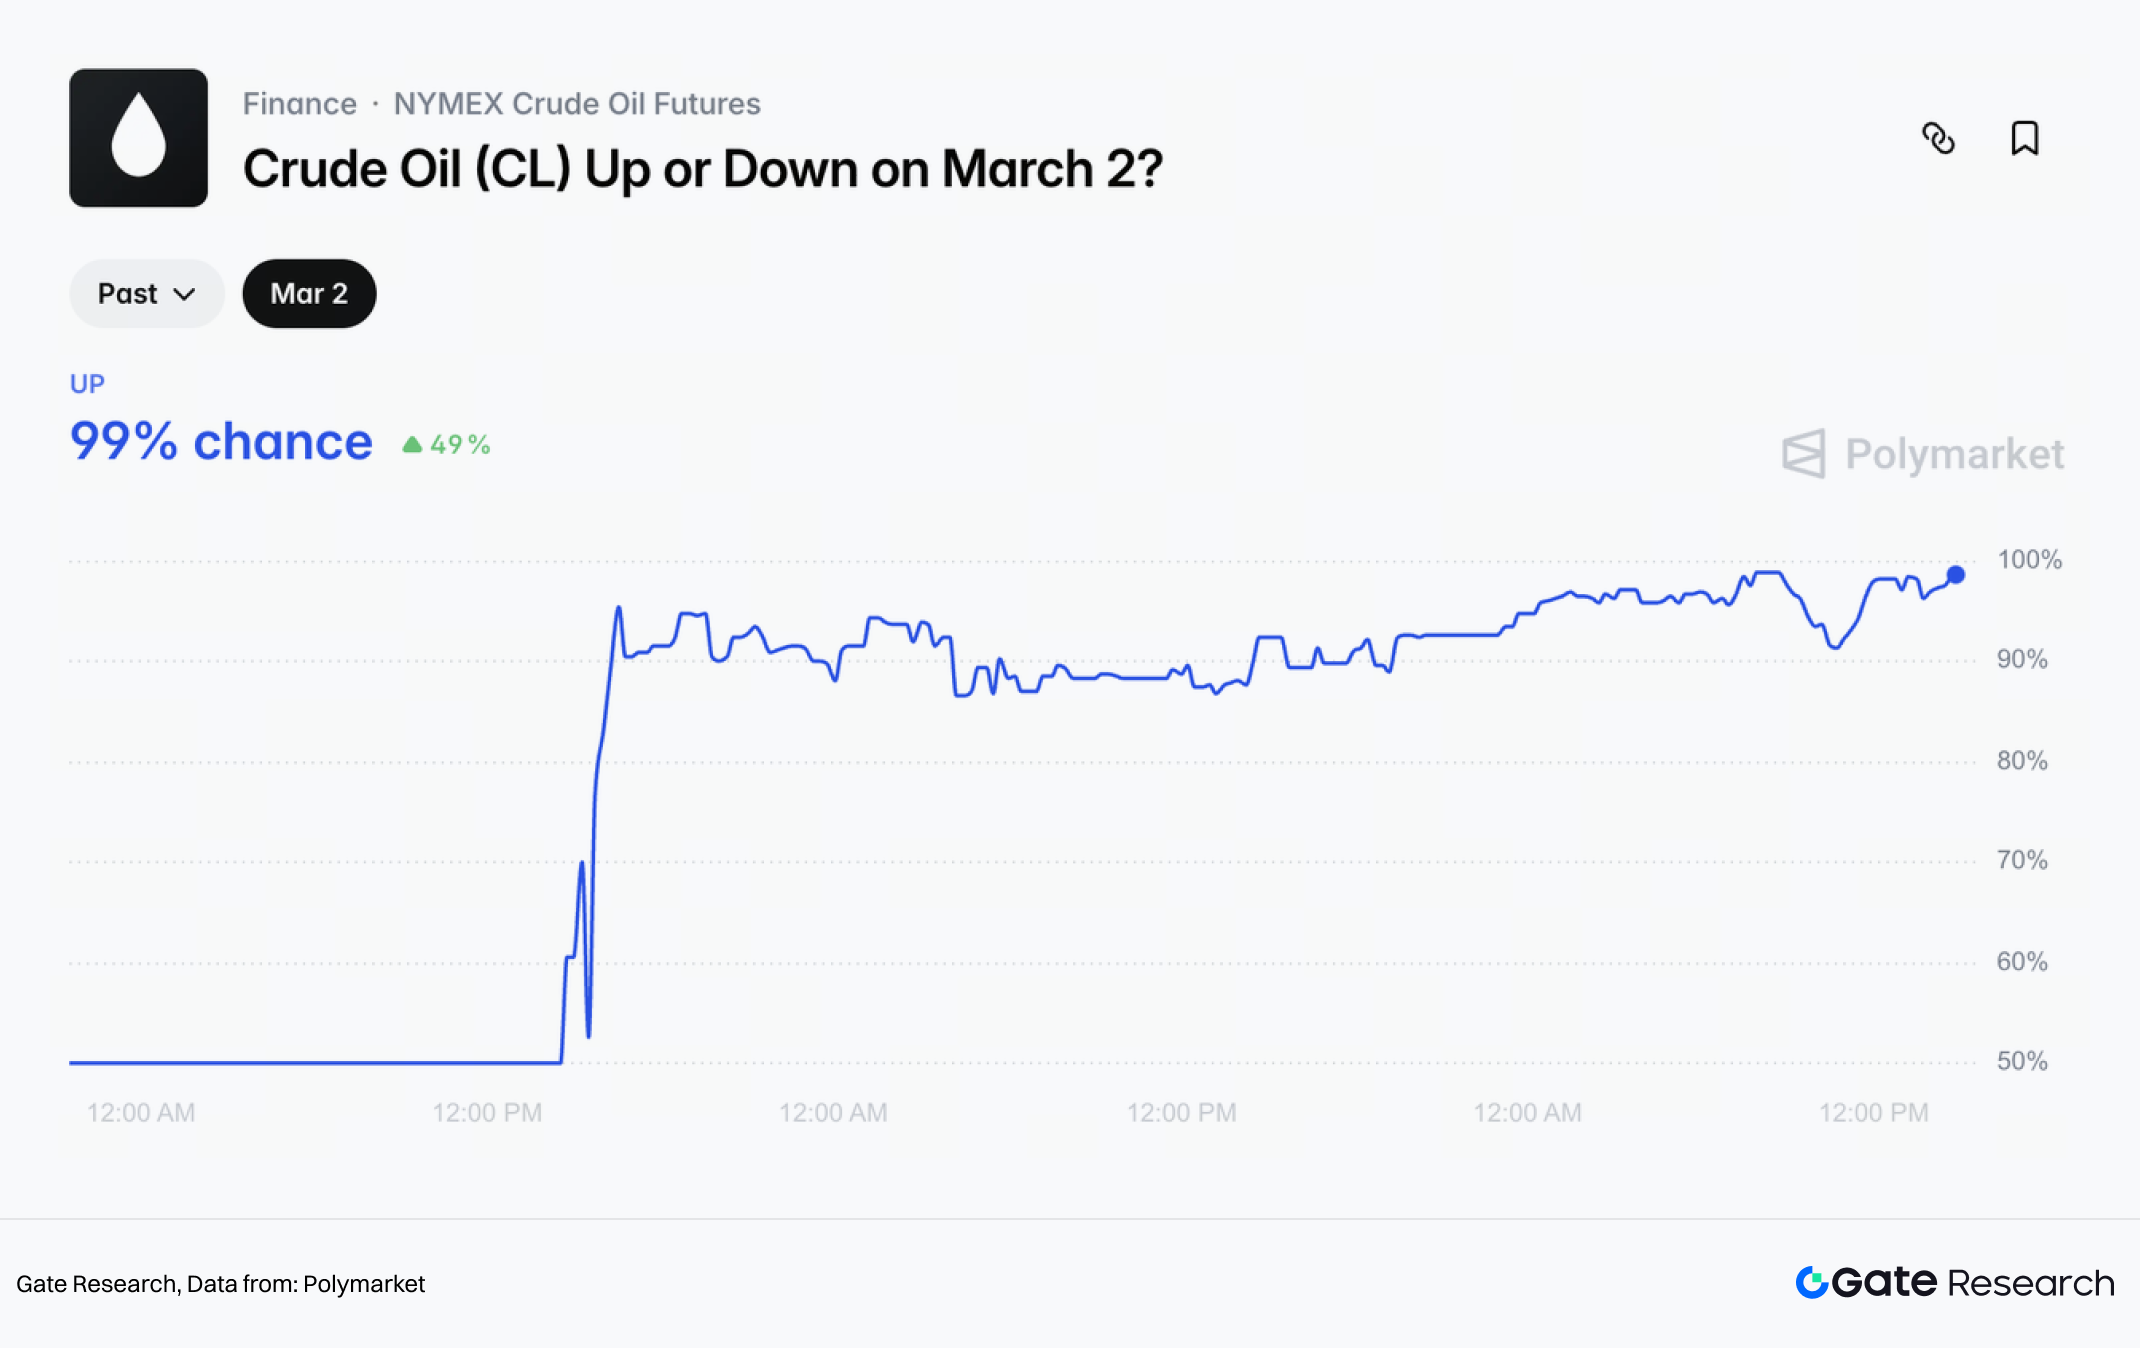
Task: Open the Finance category link
Action: [x=299, y=104]
